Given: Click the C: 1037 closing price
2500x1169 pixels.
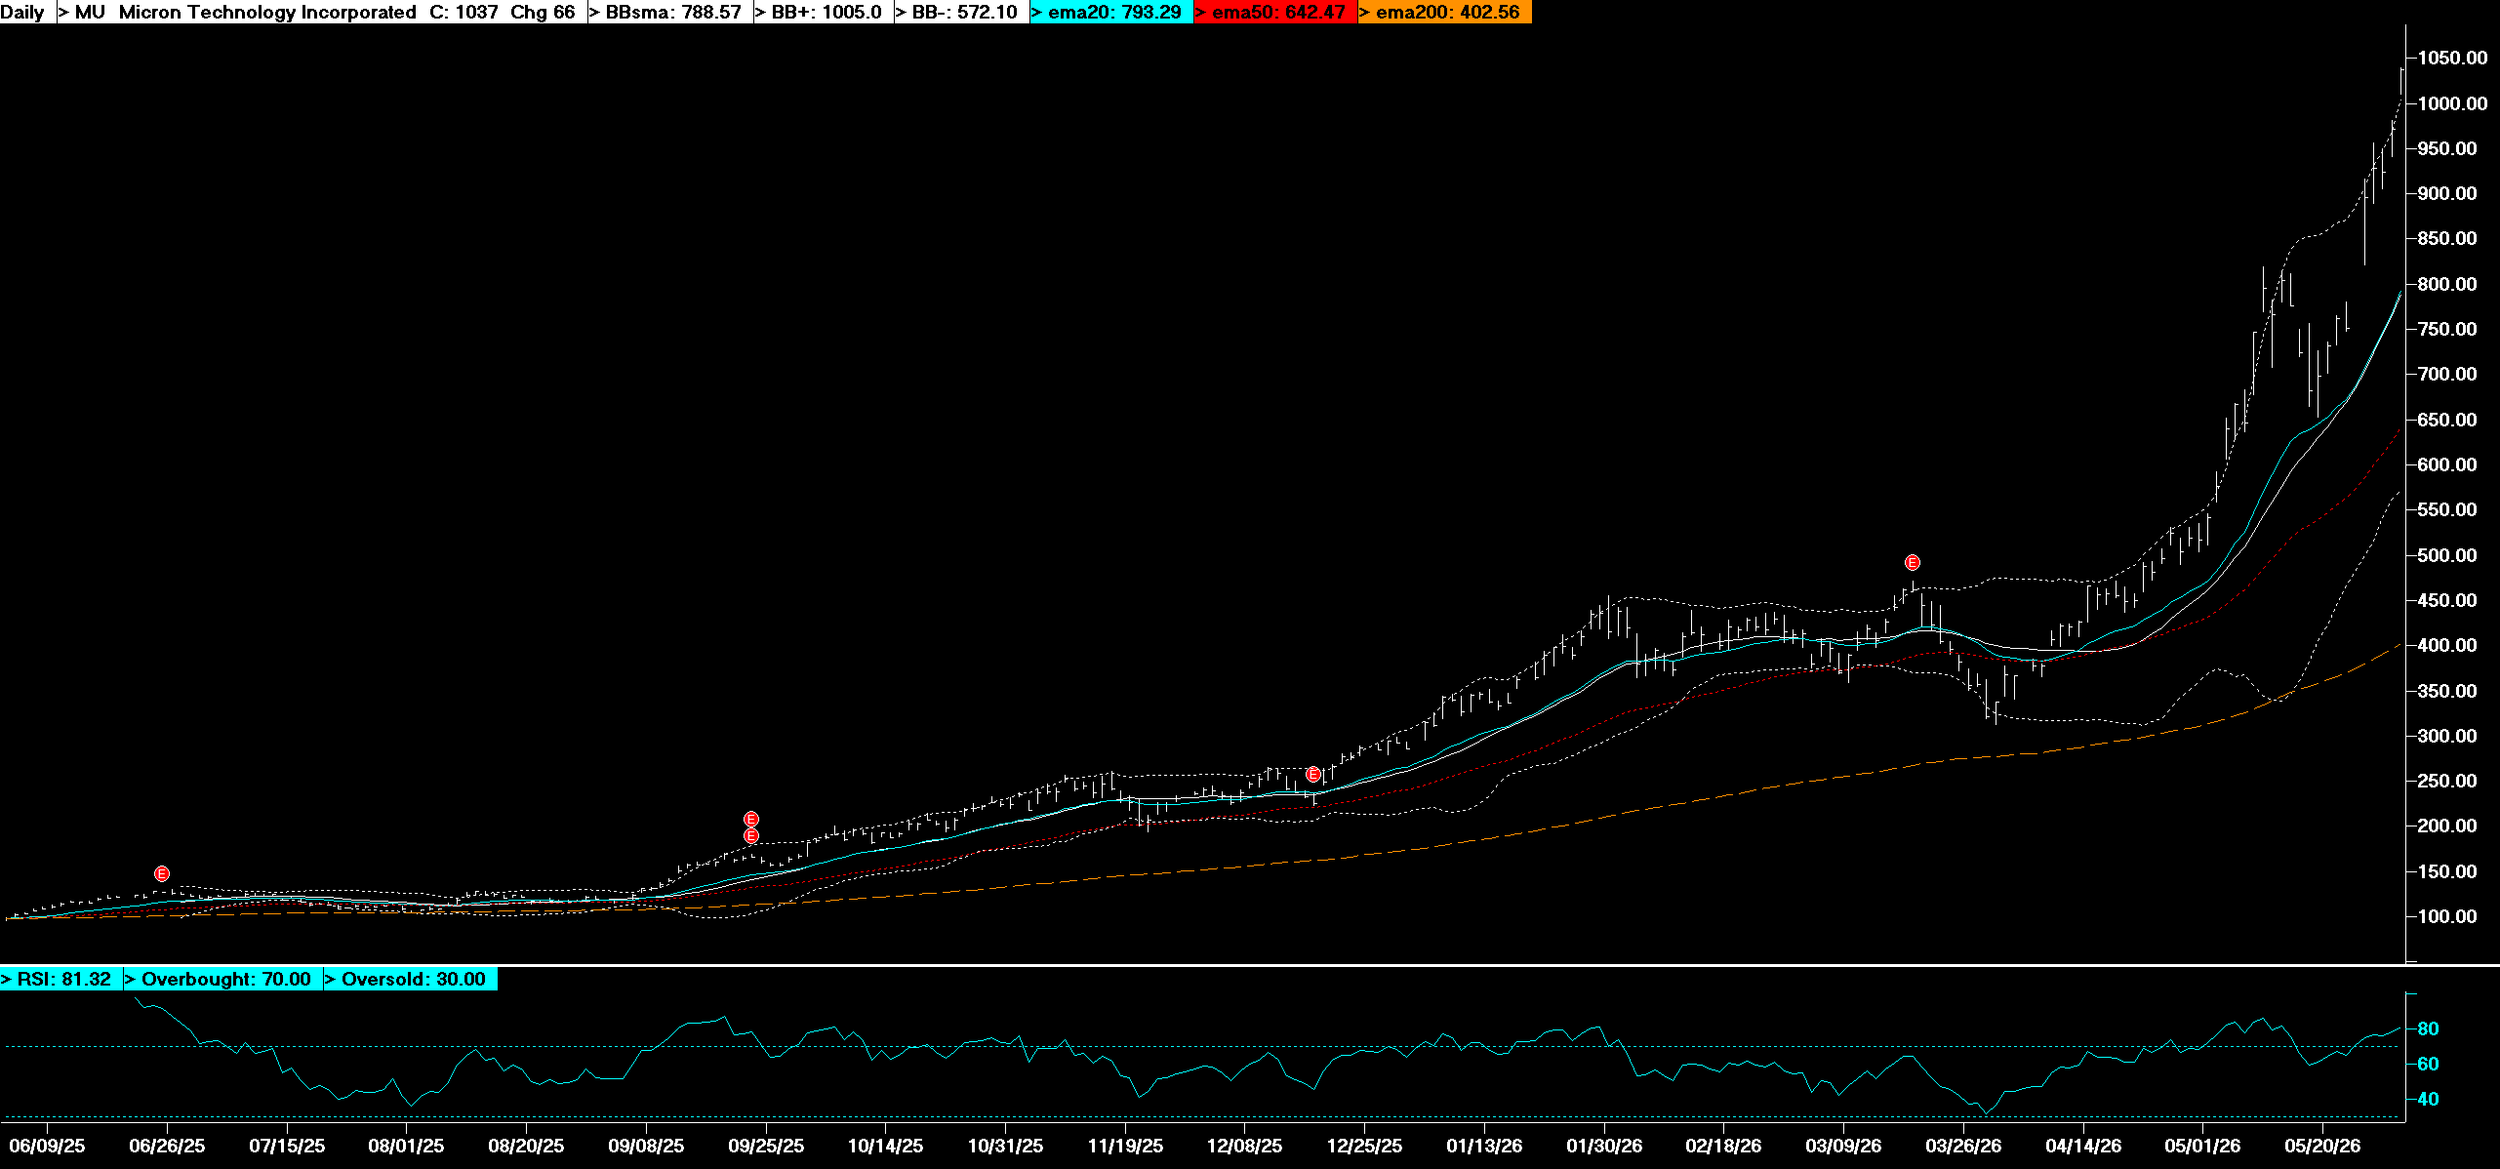Looking at the screenshot, I should coord(464,12).
